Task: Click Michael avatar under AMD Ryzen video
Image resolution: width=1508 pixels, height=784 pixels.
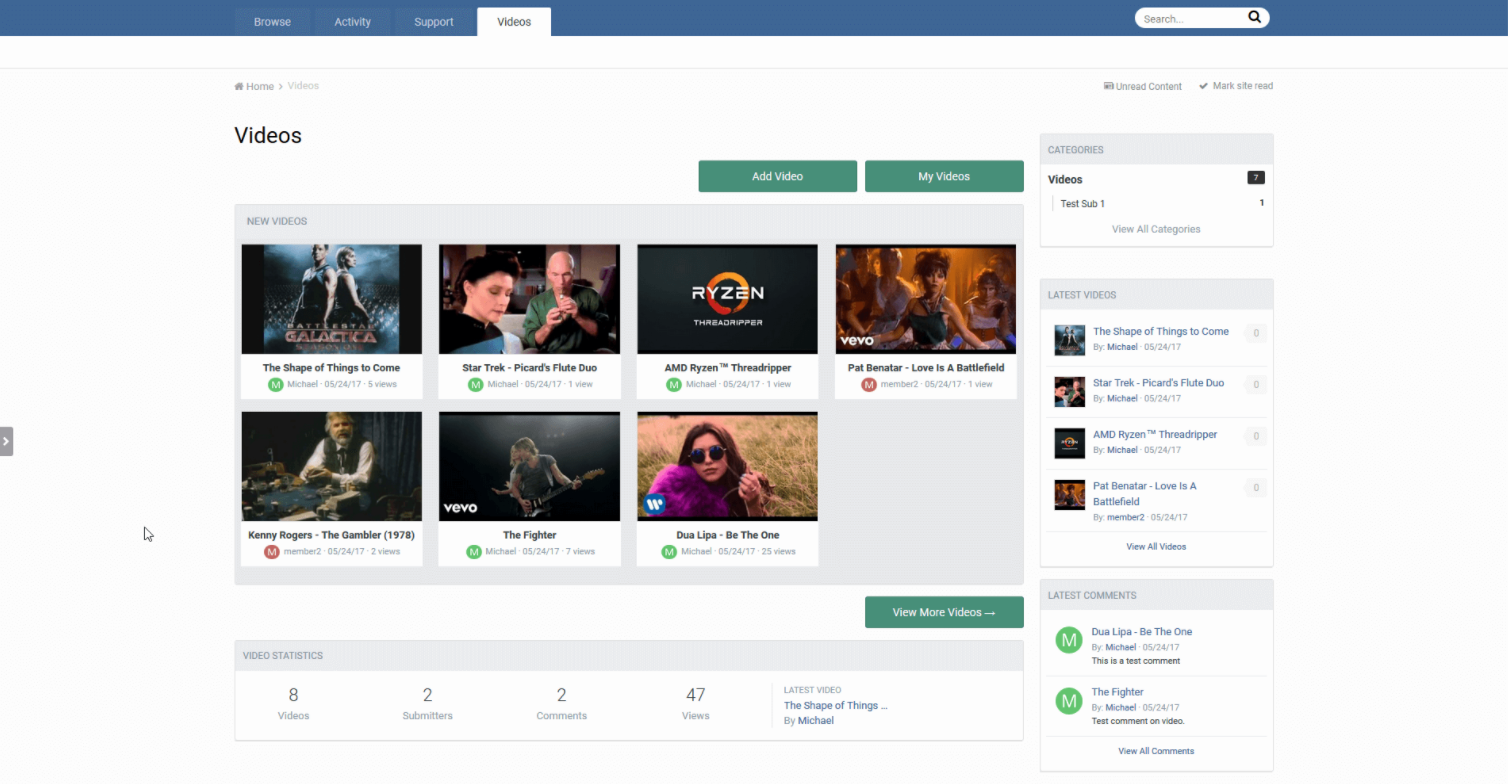Action: 674,384
